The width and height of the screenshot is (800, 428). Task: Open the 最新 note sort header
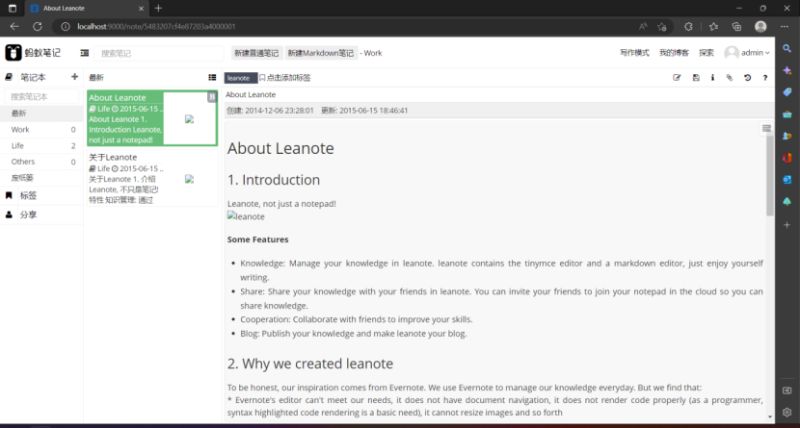[x=96, y=78]
